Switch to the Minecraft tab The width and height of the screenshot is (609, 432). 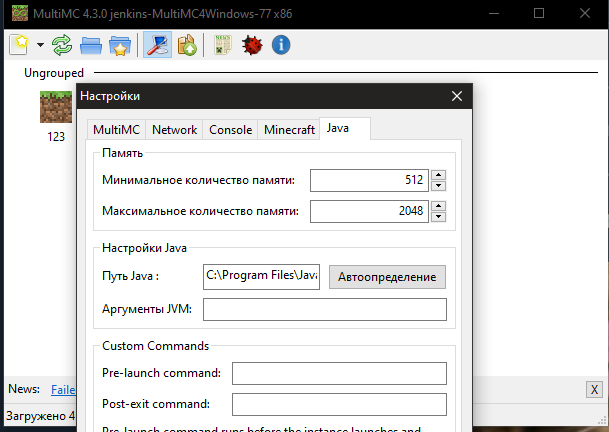(x=289, y=130)
